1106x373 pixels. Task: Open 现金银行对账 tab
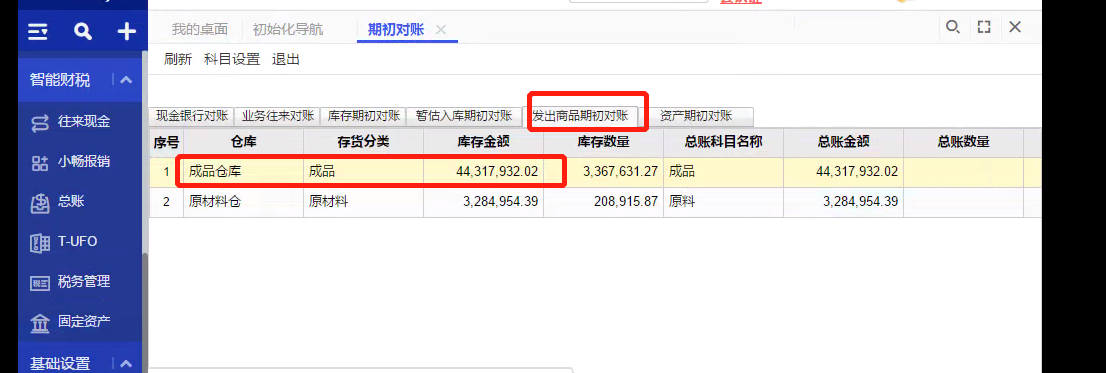(x=191, y=116)
